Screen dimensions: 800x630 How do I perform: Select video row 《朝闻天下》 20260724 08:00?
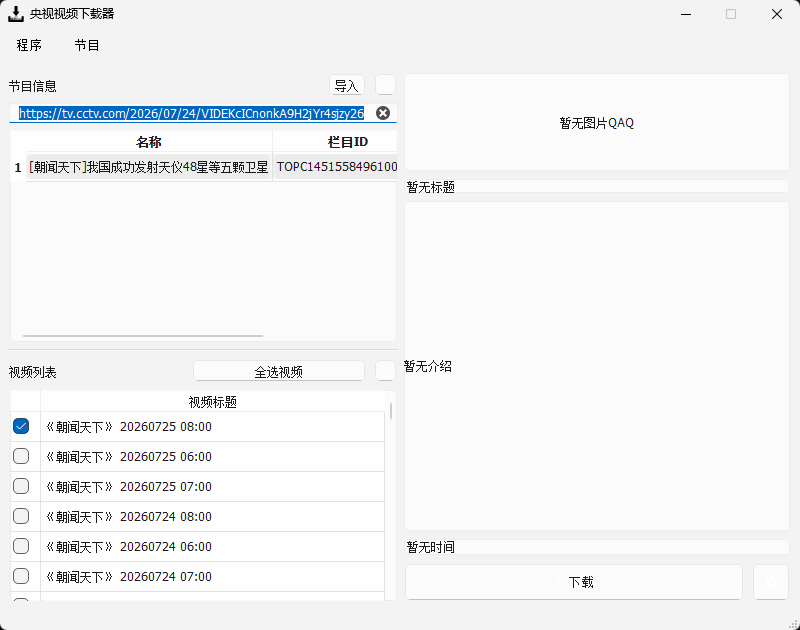212,517
